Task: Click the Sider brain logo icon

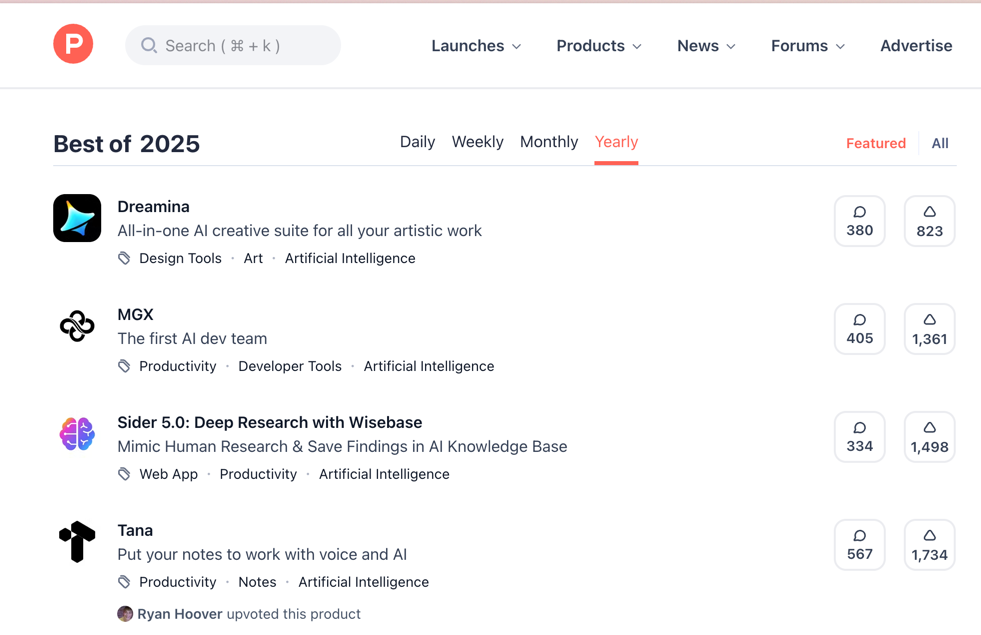Action: point(77,434)
